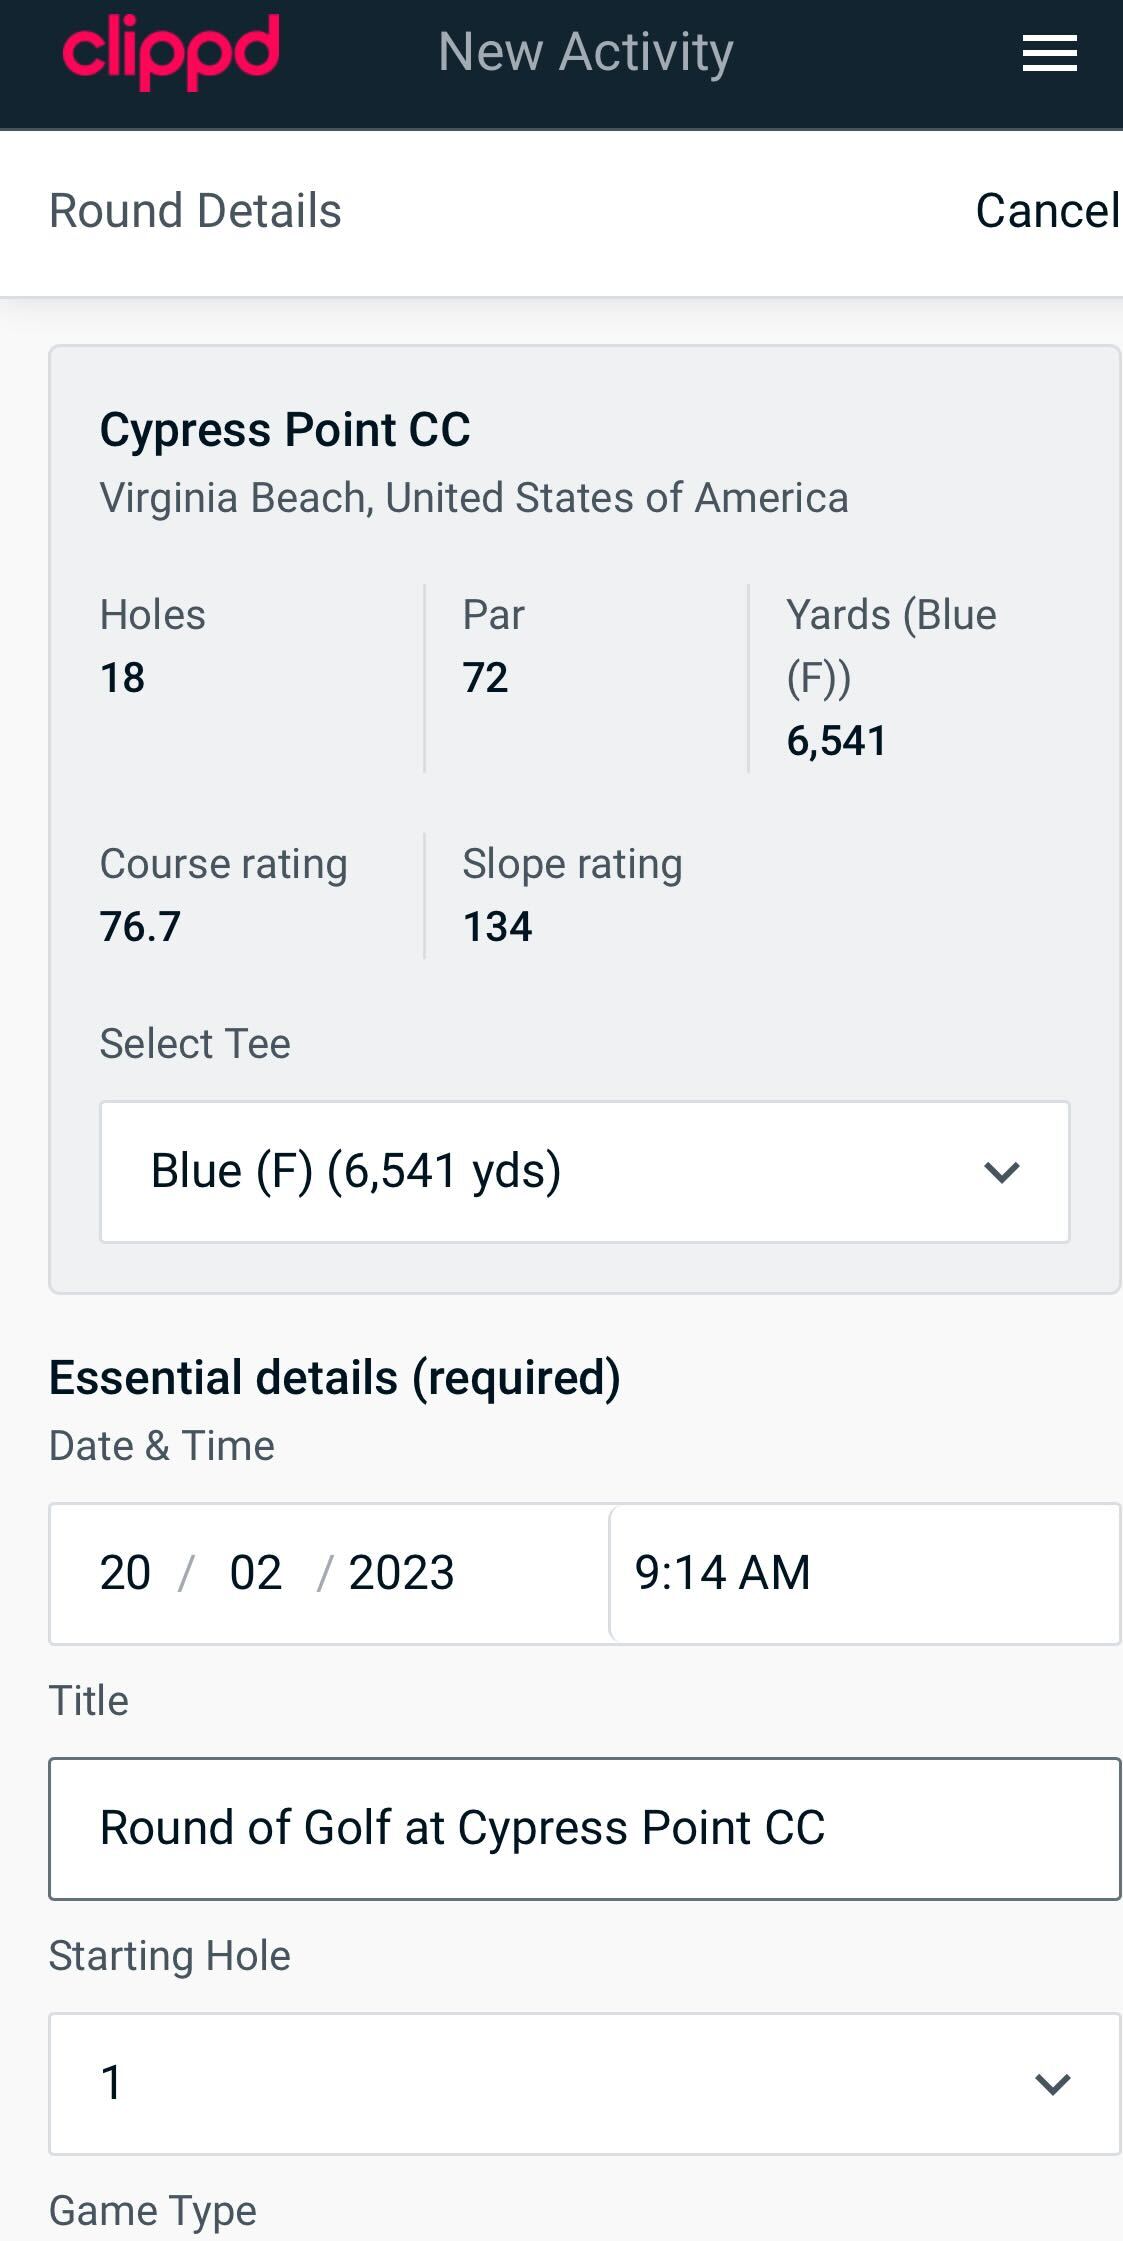The image size is (1123, 2241).
Task: Click the clippd logo
Action: click(171, 51)
